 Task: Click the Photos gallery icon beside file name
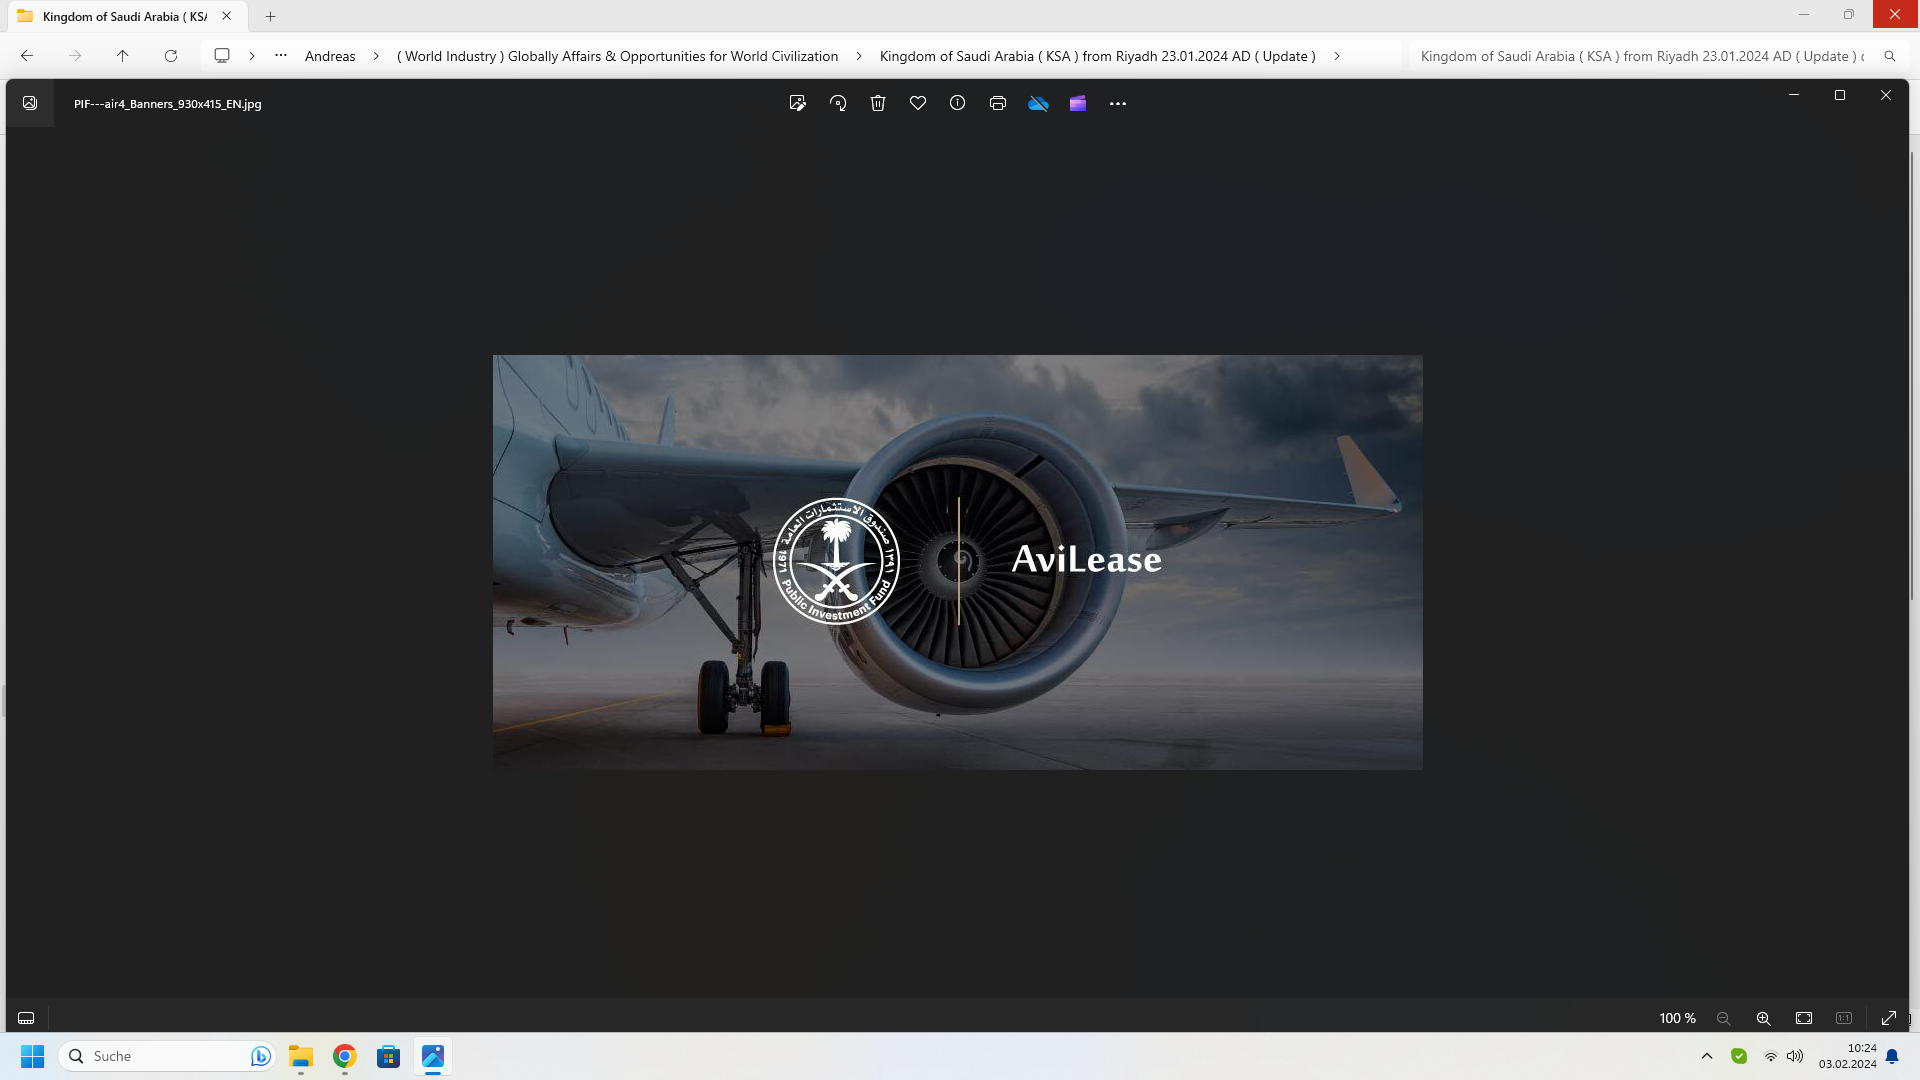30,103
